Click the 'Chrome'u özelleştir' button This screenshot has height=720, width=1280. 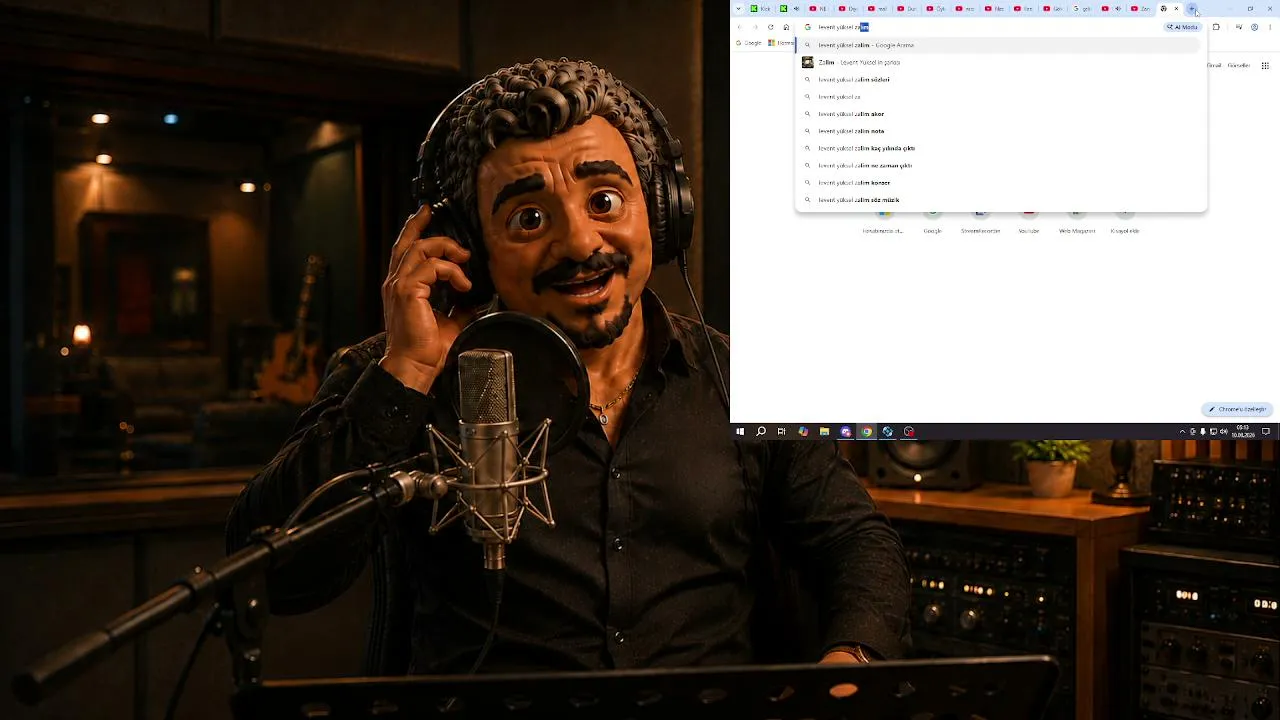(x=1237, y=409)
